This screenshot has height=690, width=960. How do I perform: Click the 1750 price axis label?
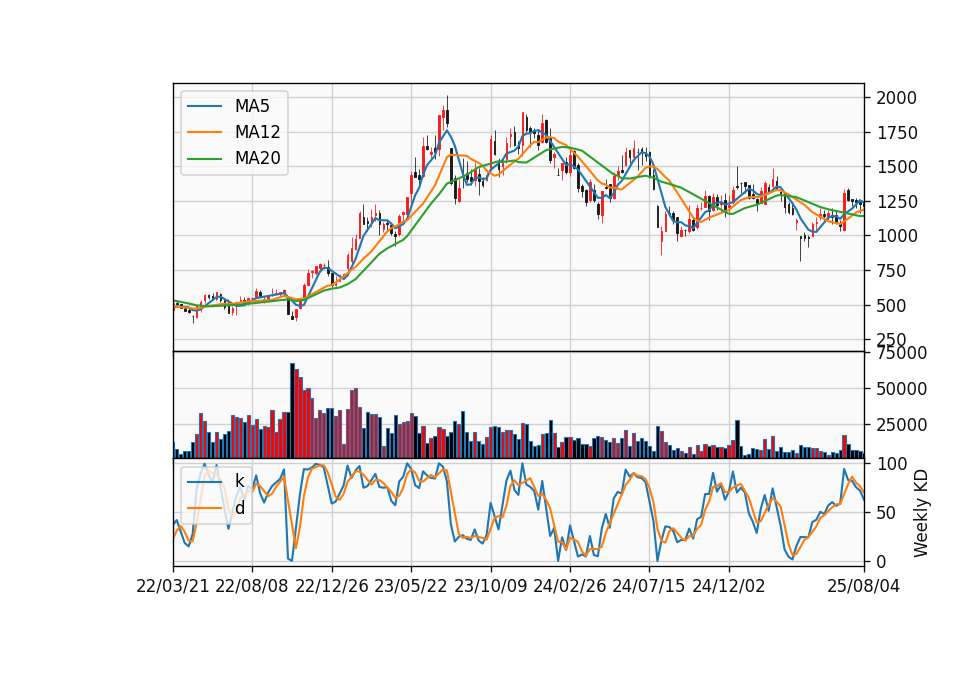click(896, 133)
